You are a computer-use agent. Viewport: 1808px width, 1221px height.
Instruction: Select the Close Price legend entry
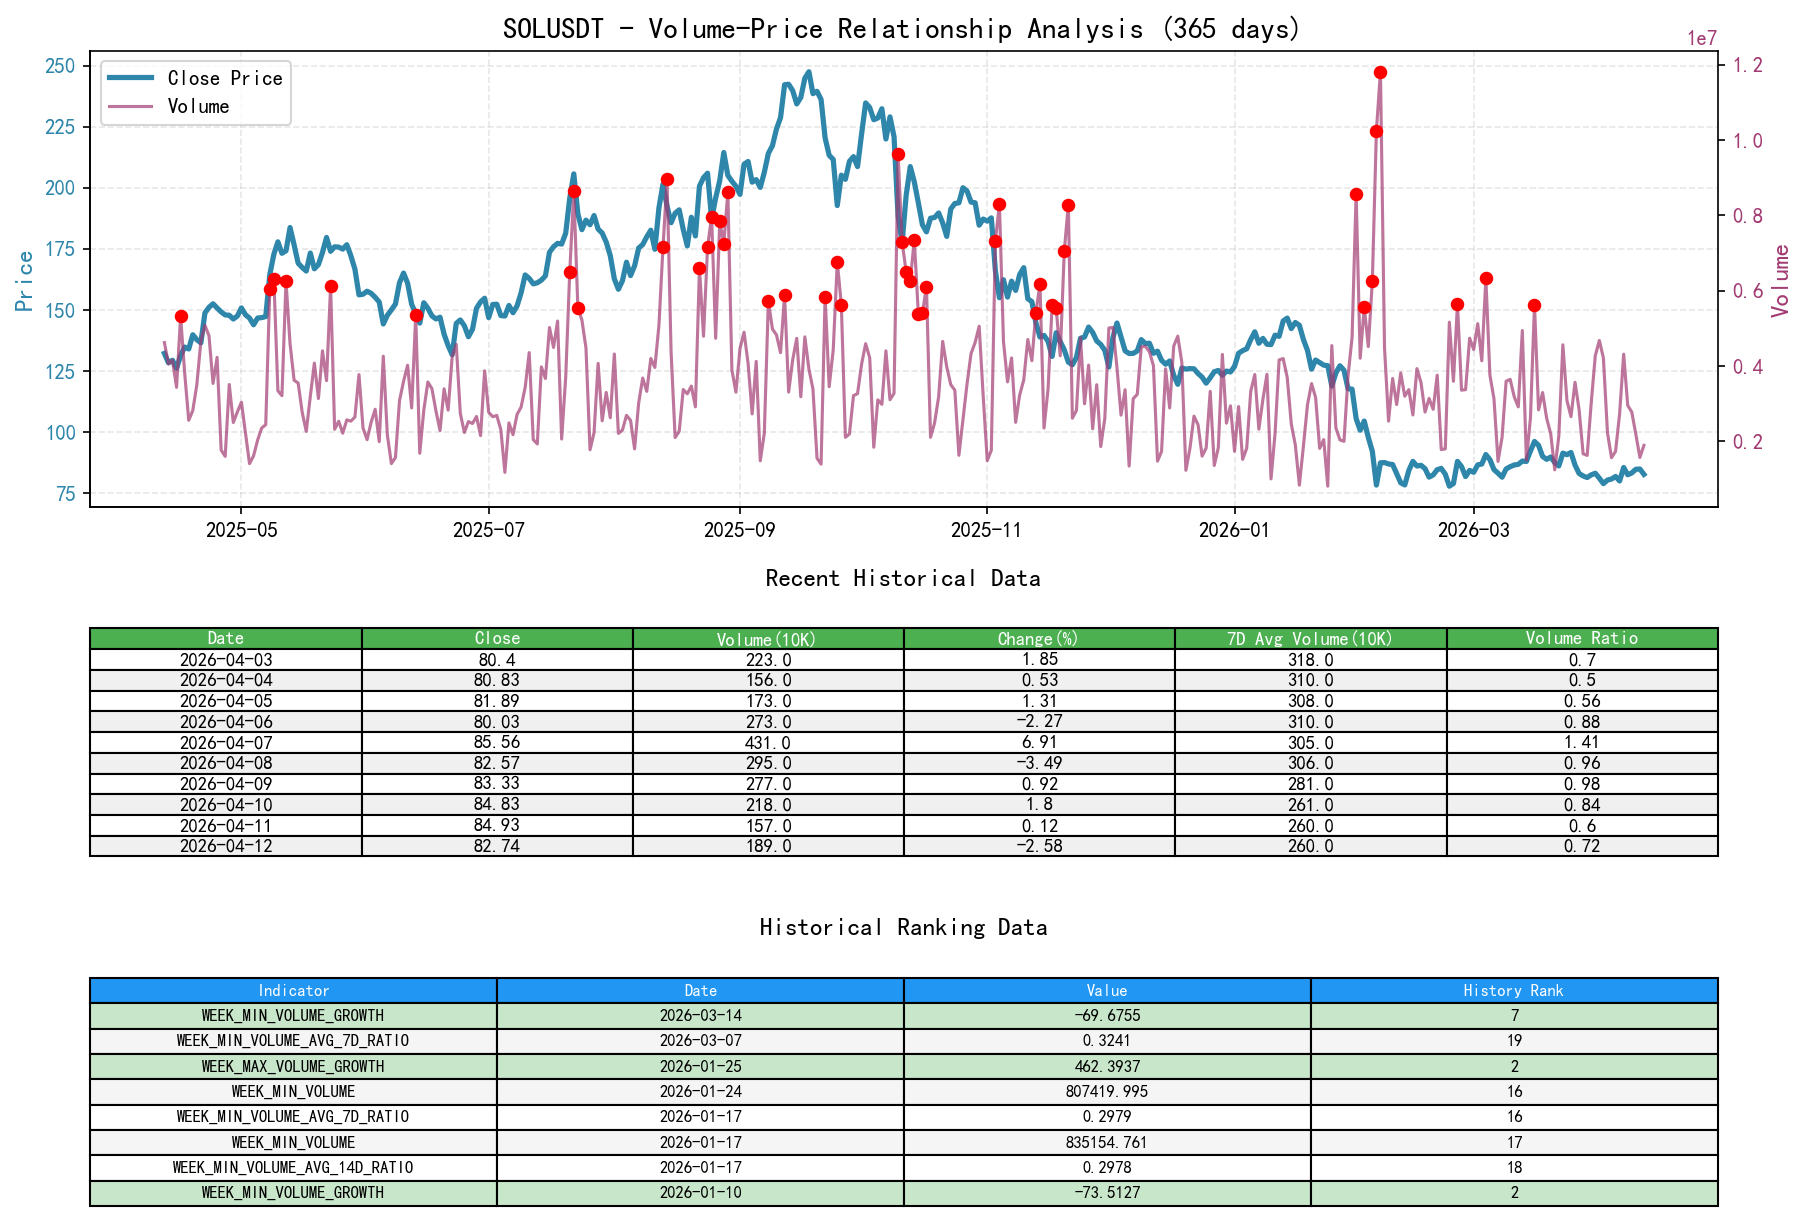195,78
